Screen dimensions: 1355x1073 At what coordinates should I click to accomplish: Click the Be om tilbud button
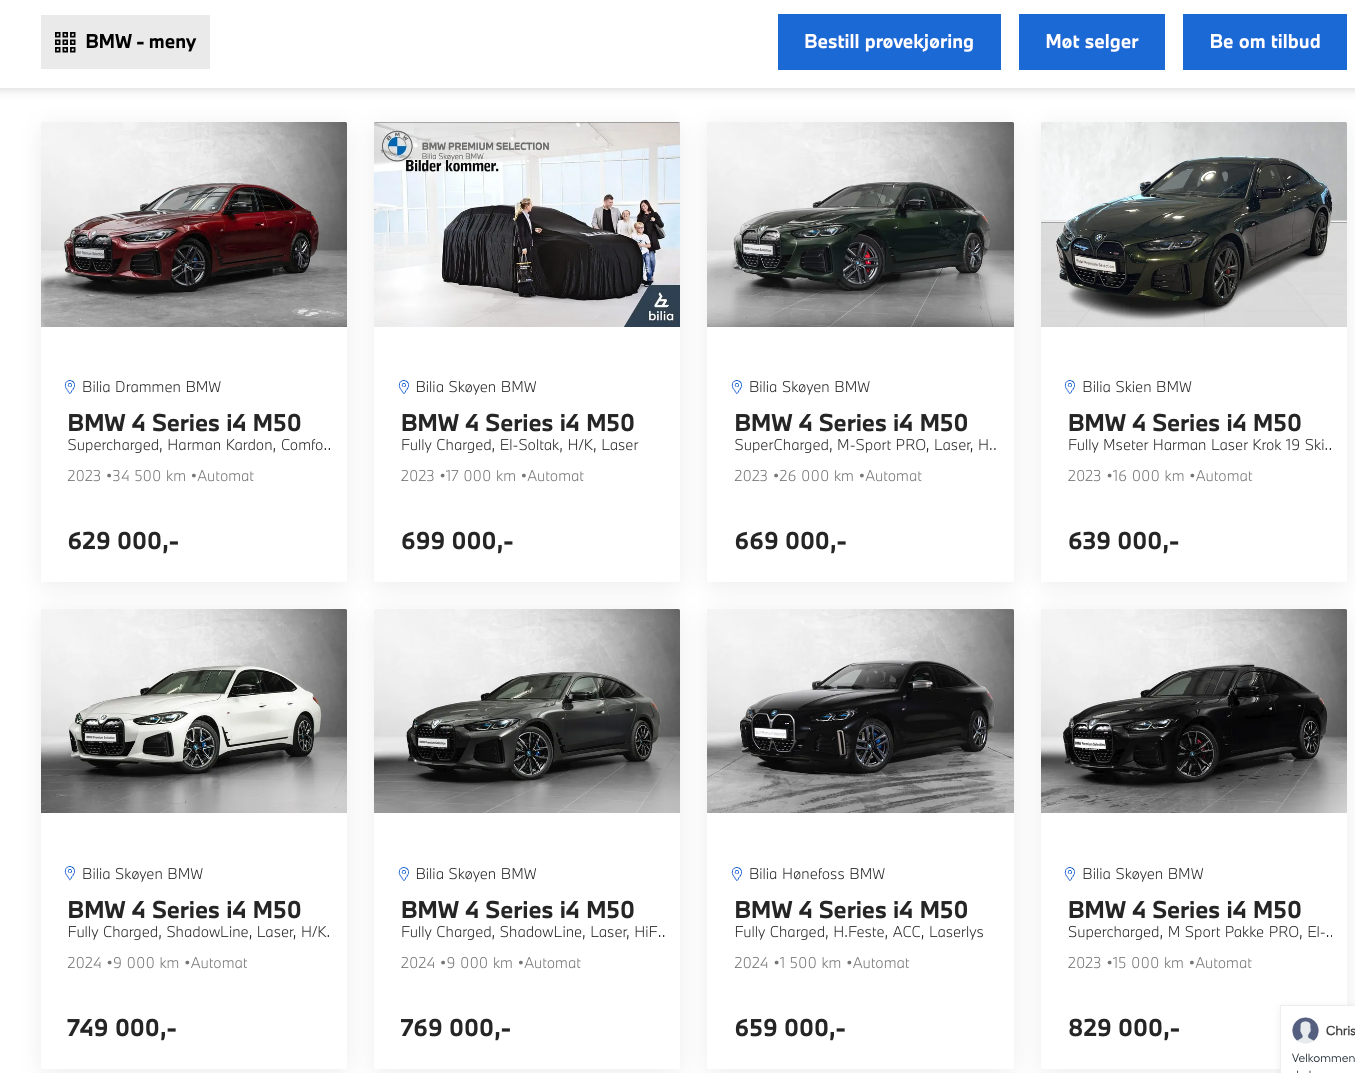coord(1265,42)
